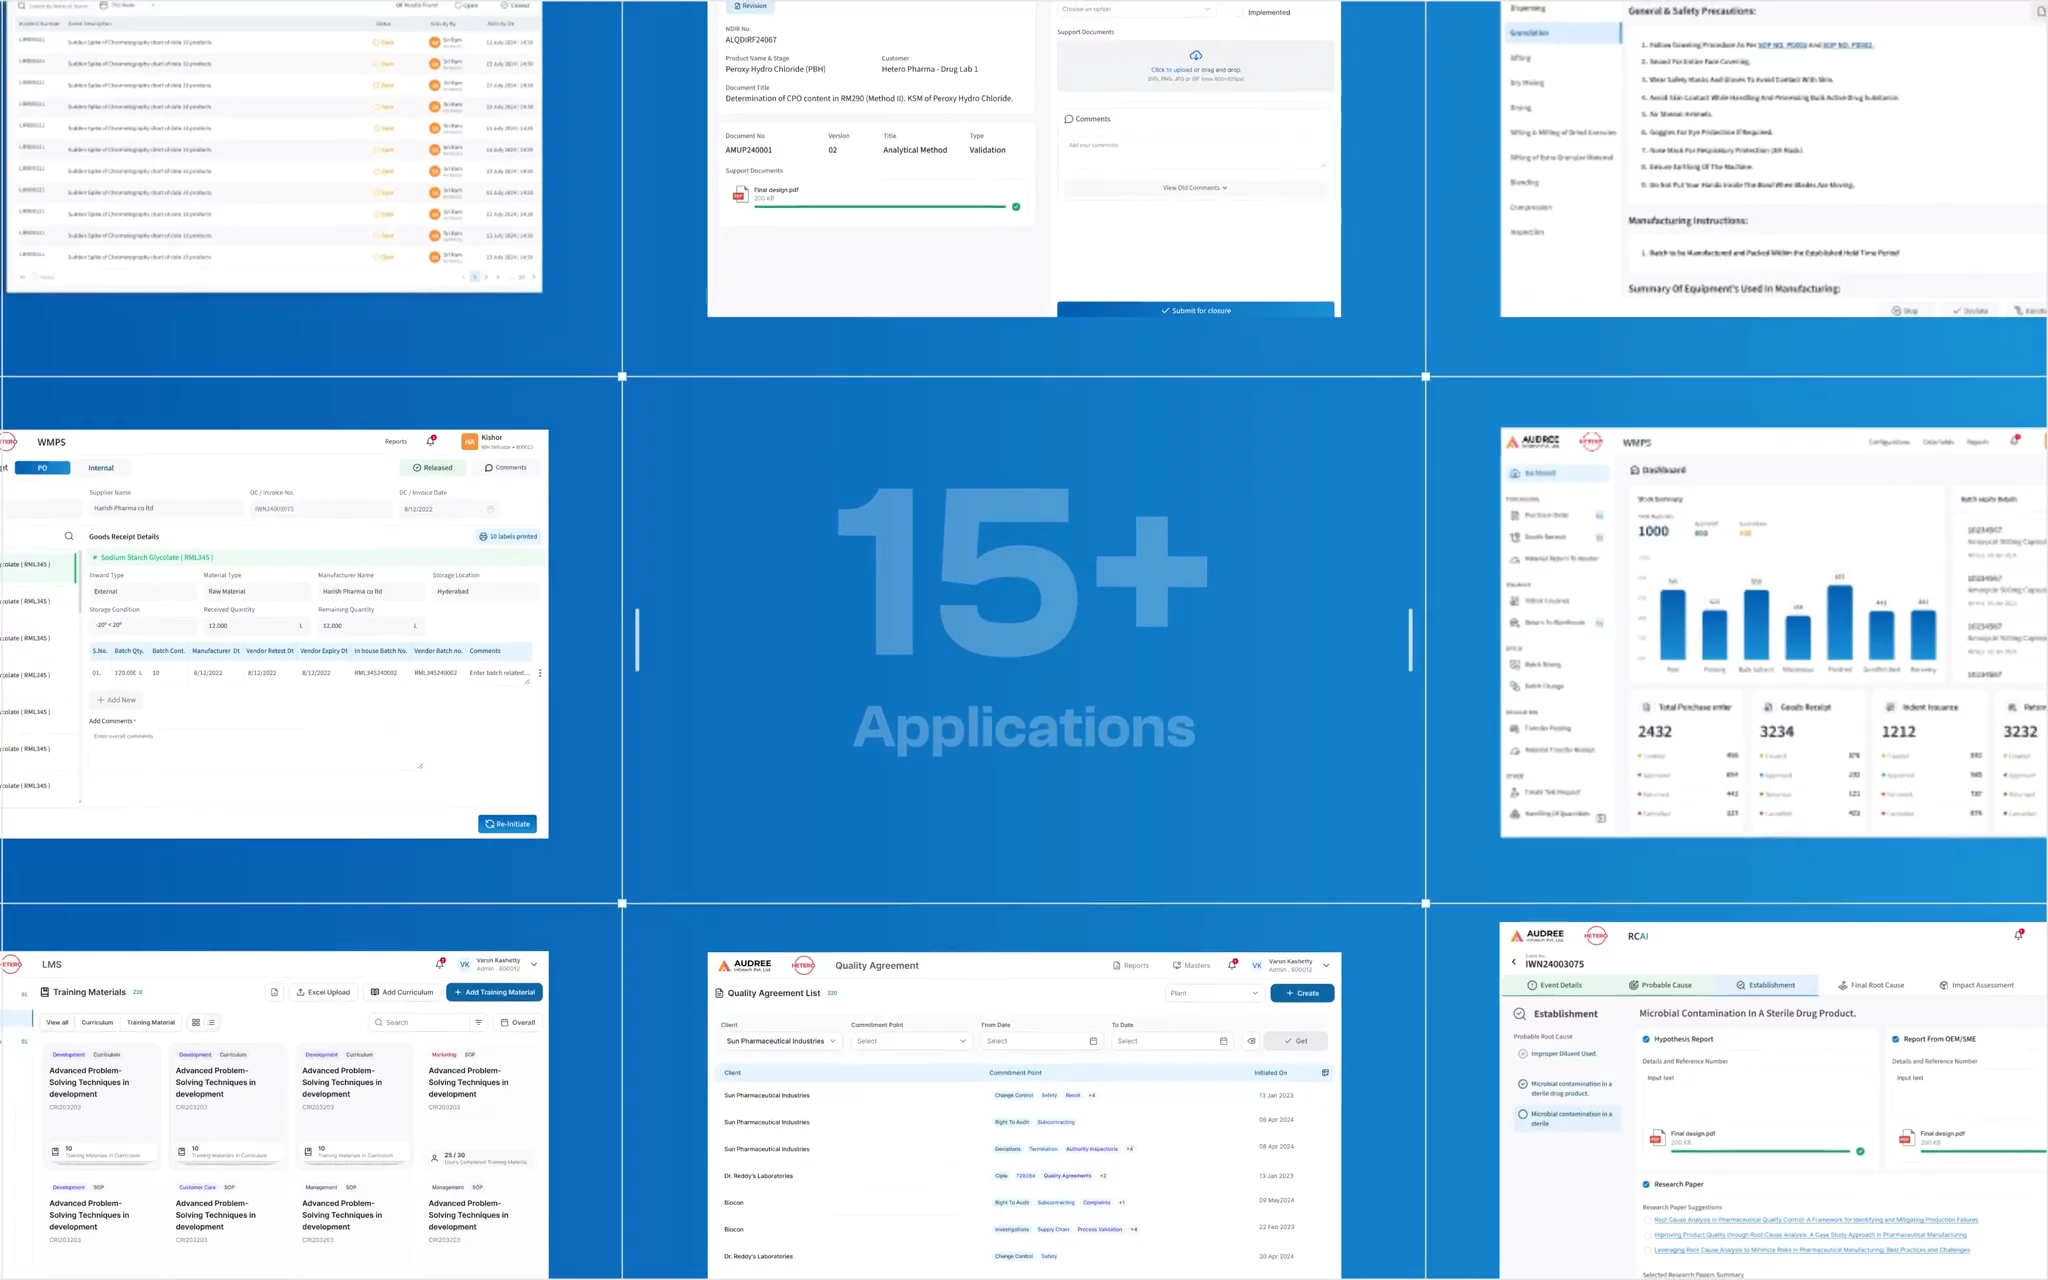The width and height of the screenshot is (2048, 1280).
Task: Open the LMS notification bell
Action: click(x=439, y=964)
